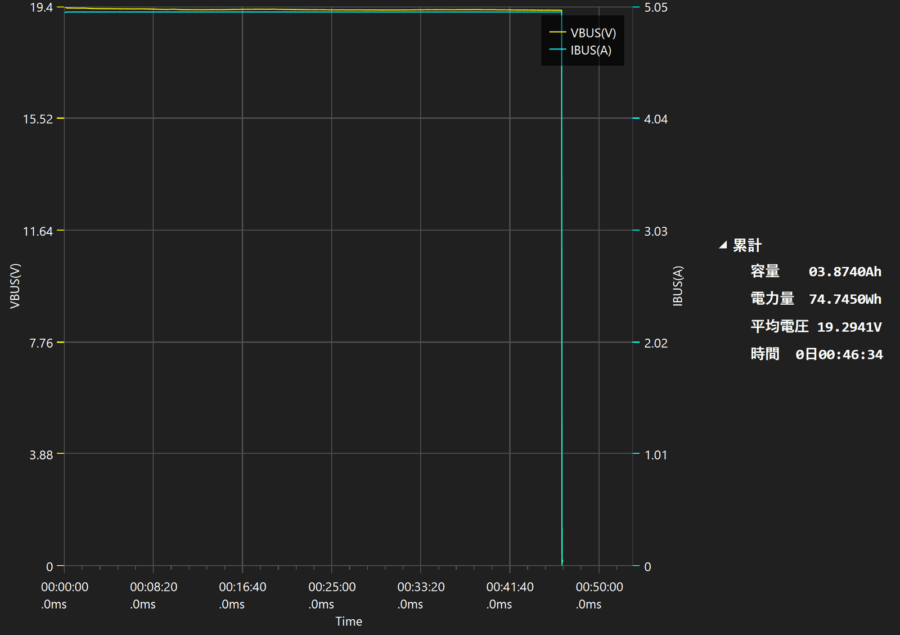Select the 容量 value 03.8740Ah
This screenshot has width=900, height=635.
pos(845,271)
